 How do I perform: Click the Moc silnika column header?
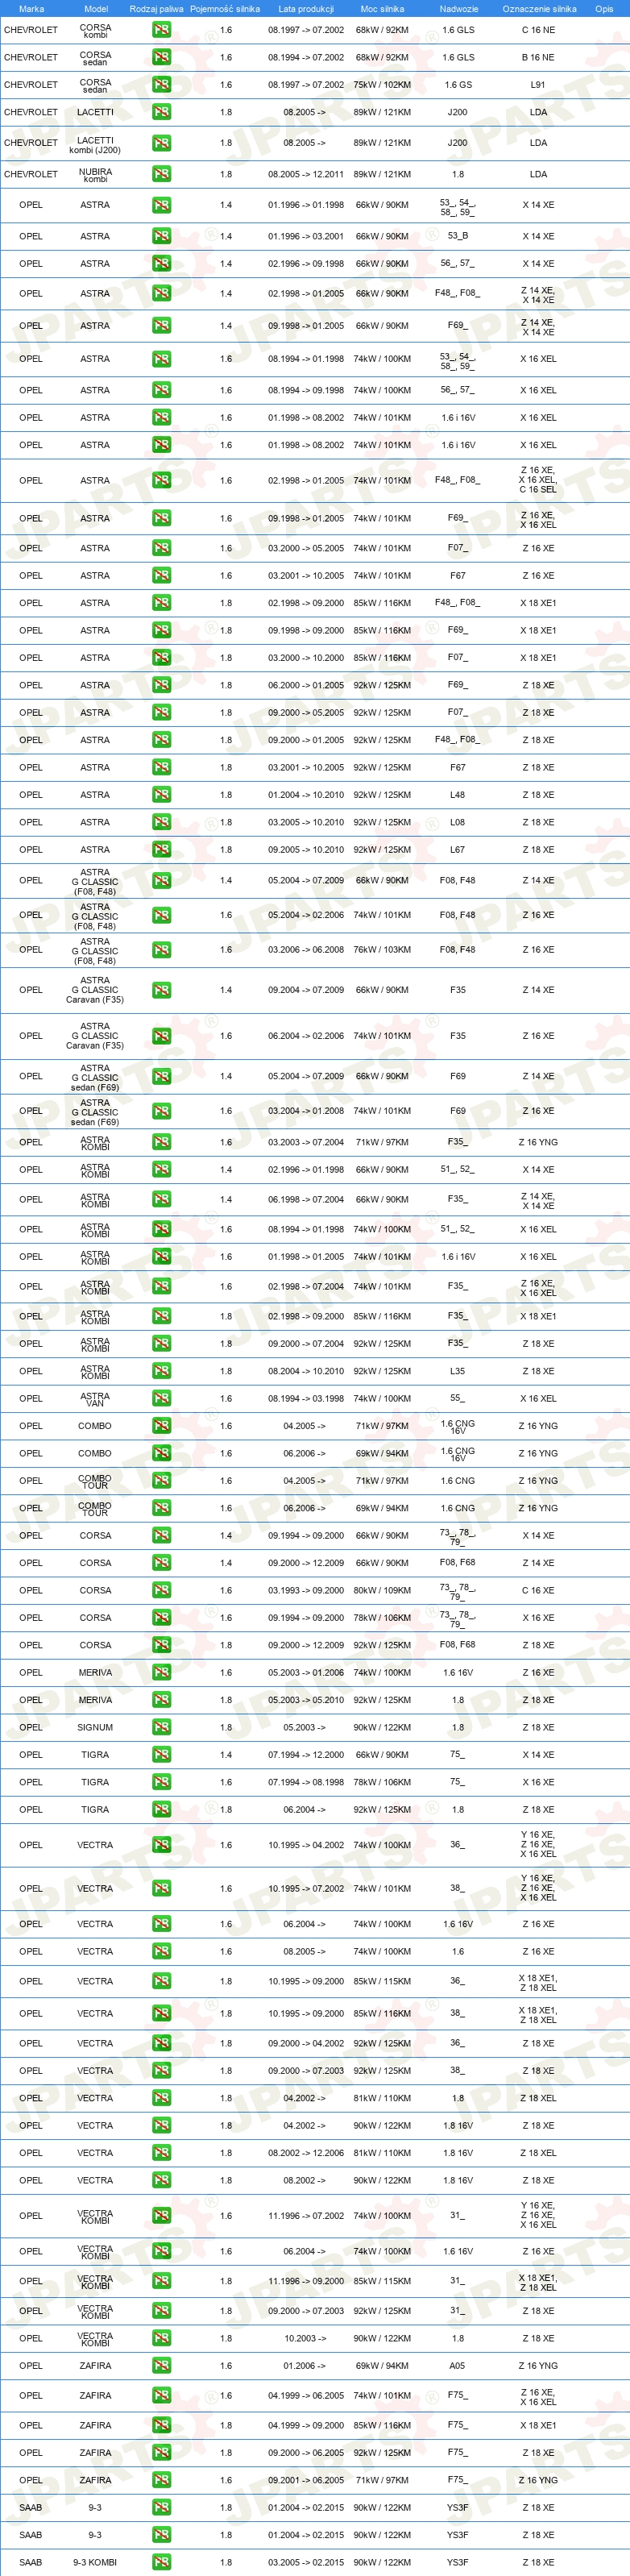[382, 9]
